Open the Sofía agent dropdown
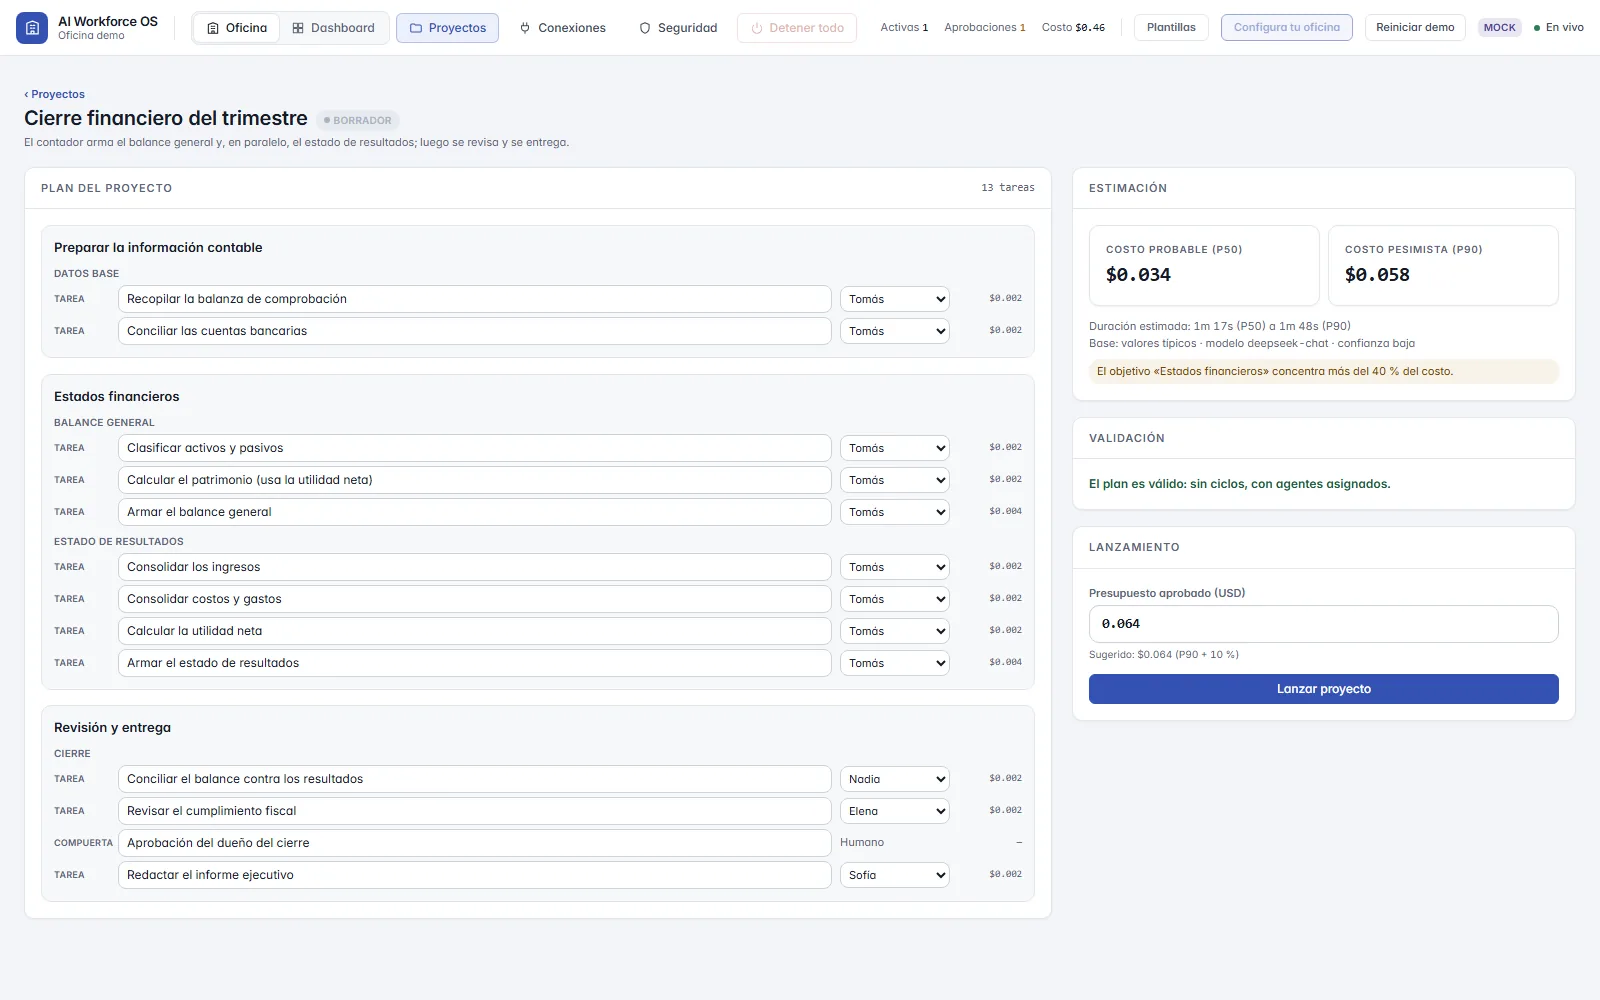The width and height of the screenshot is (1600, 1000). pos(894,875)
